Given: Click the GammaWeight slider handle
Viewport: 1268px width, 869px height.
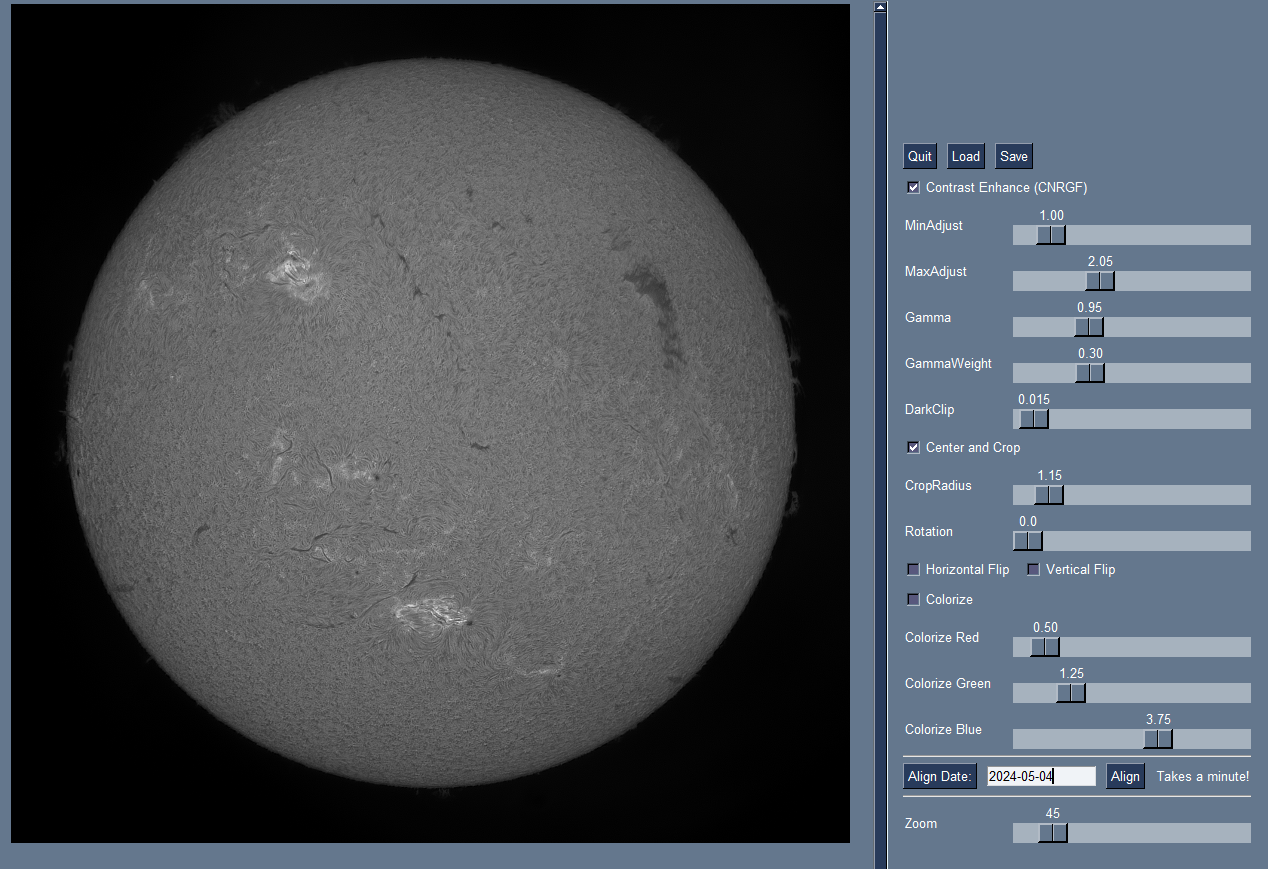Looking at the screenshot, I should click(x=1090, y=373).
